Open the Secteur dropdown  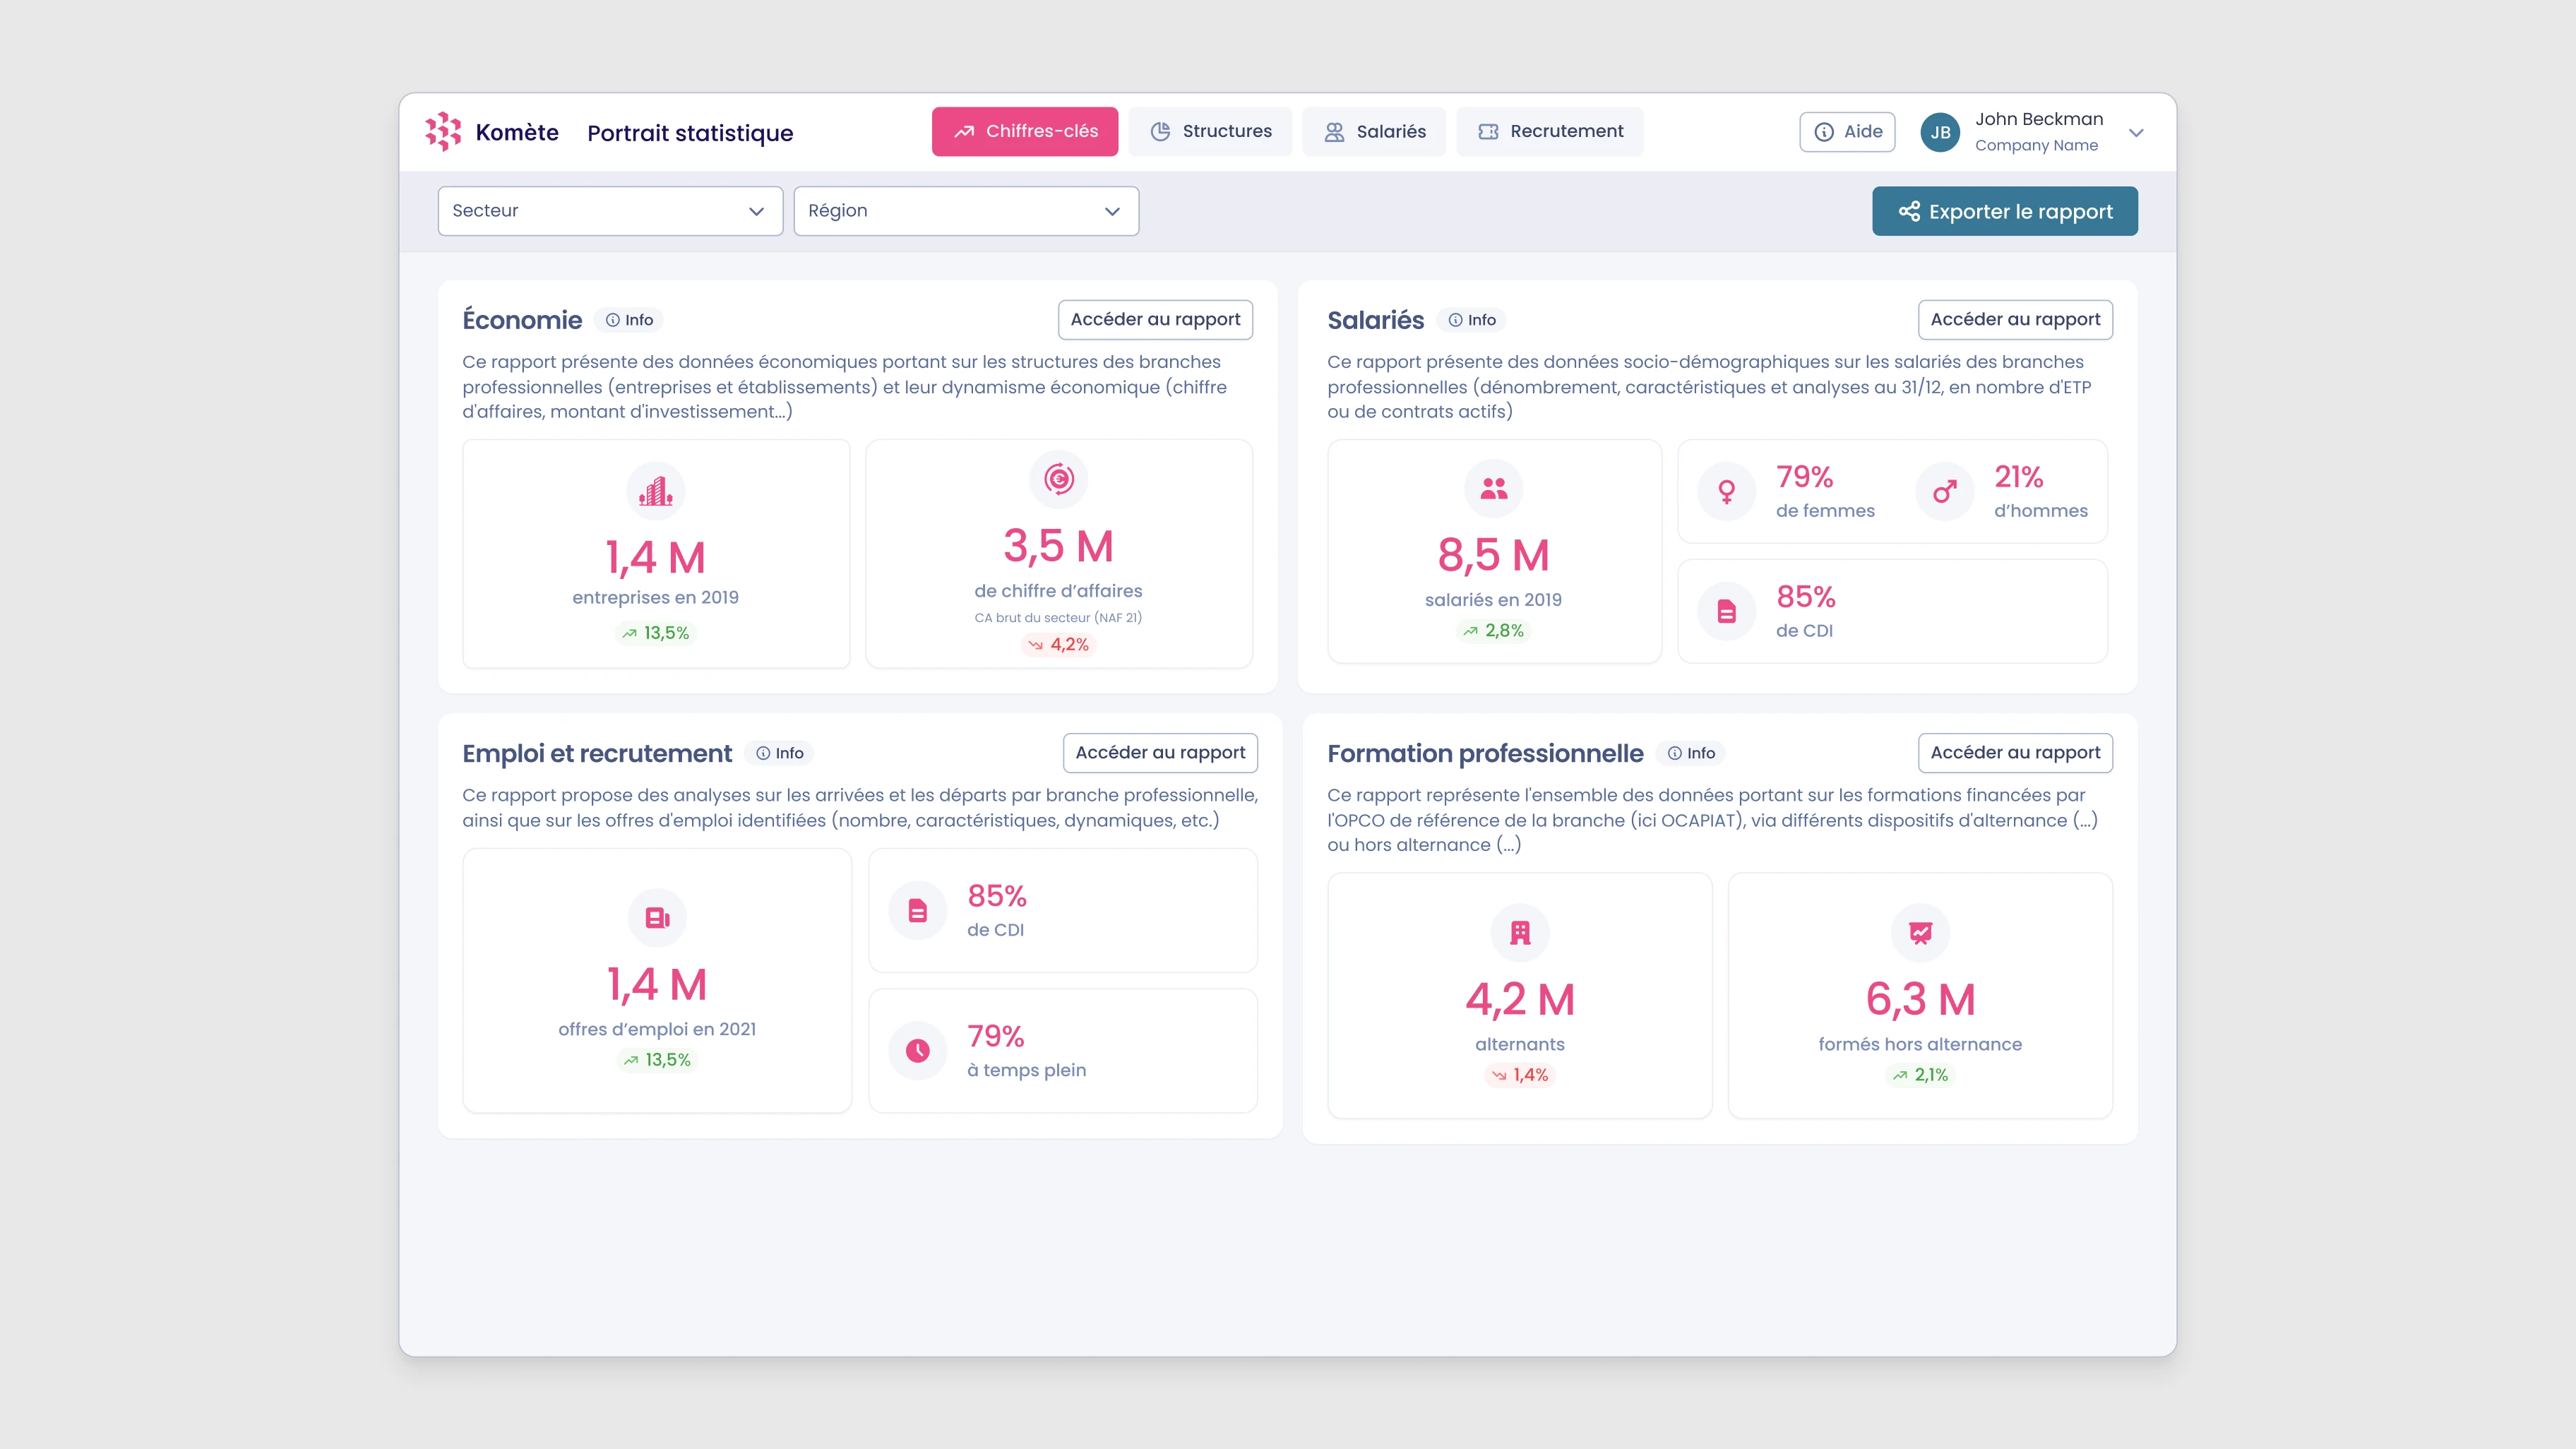pyautogui.click(x=610, y=211)
